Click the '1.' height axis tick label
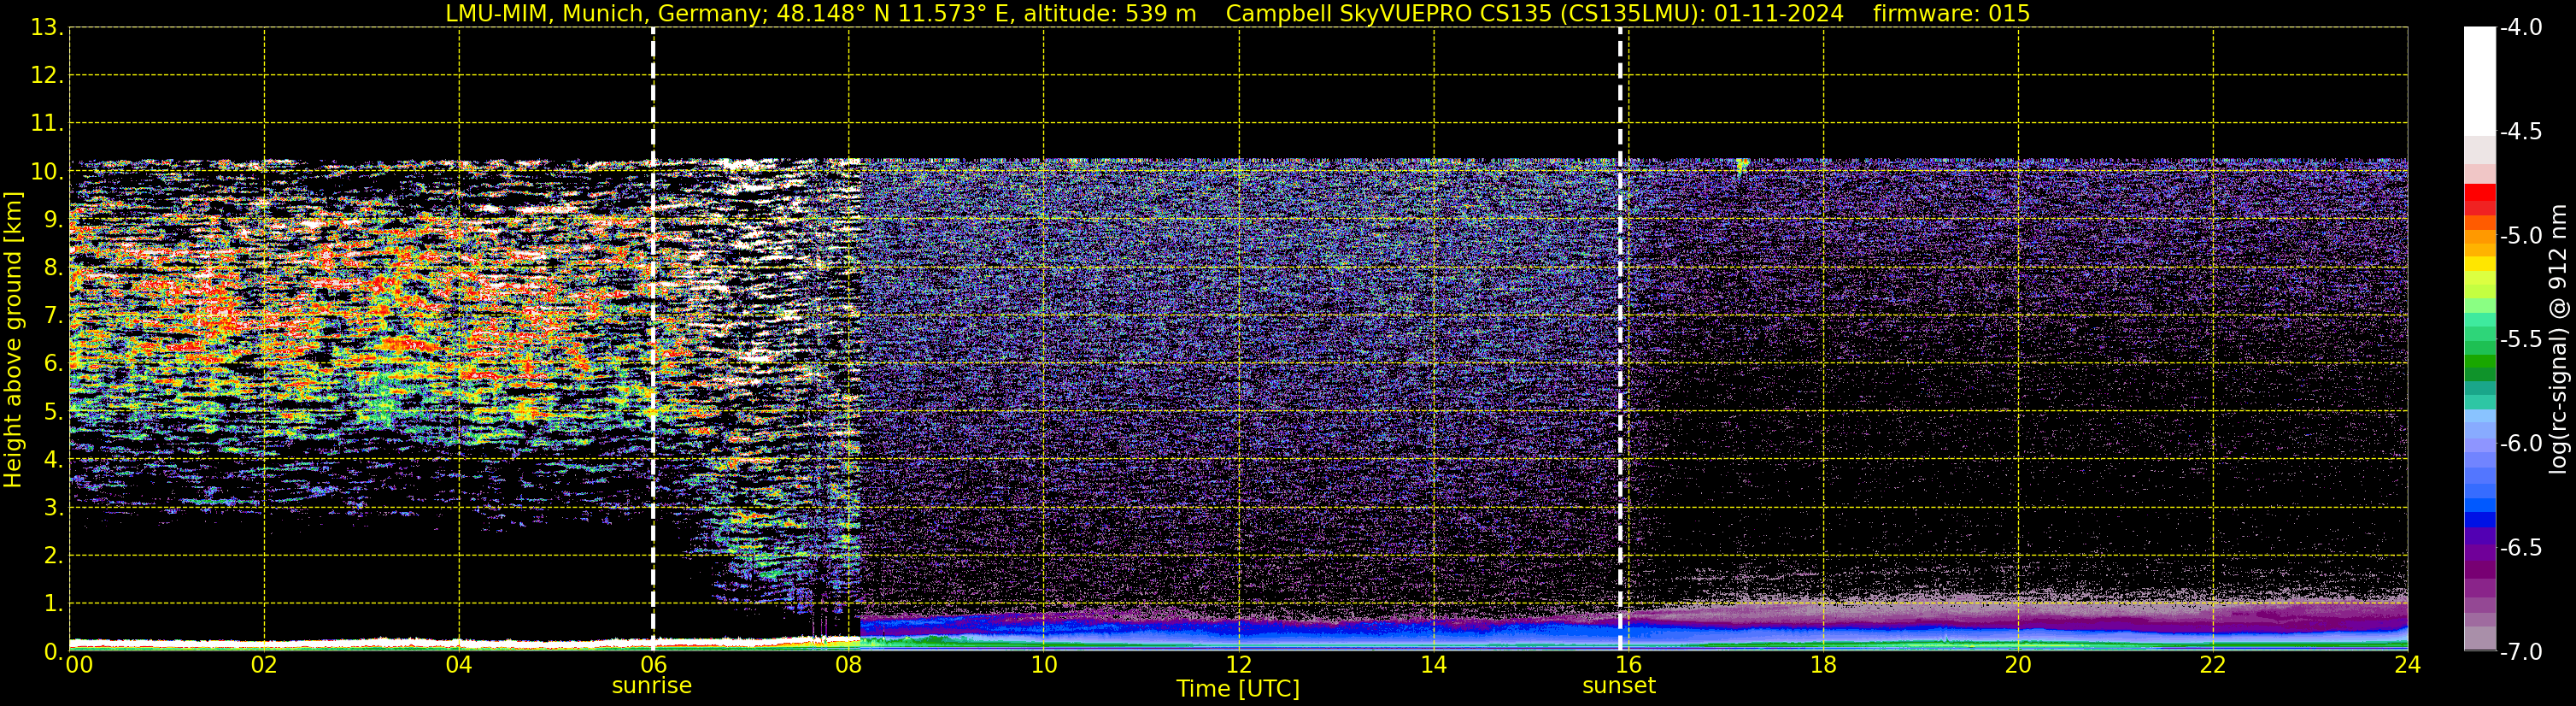This screenshot has width=2576, height=706. (x=53, y=604)
